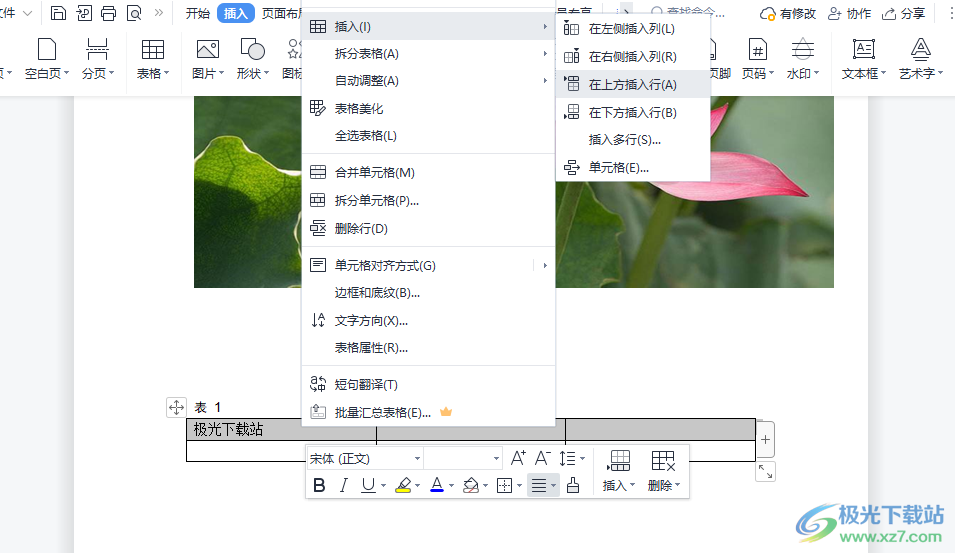This screenshot has height=553, width=955.
Task: Open the 表格 table insert tool
Action: [x=152, y=58]
